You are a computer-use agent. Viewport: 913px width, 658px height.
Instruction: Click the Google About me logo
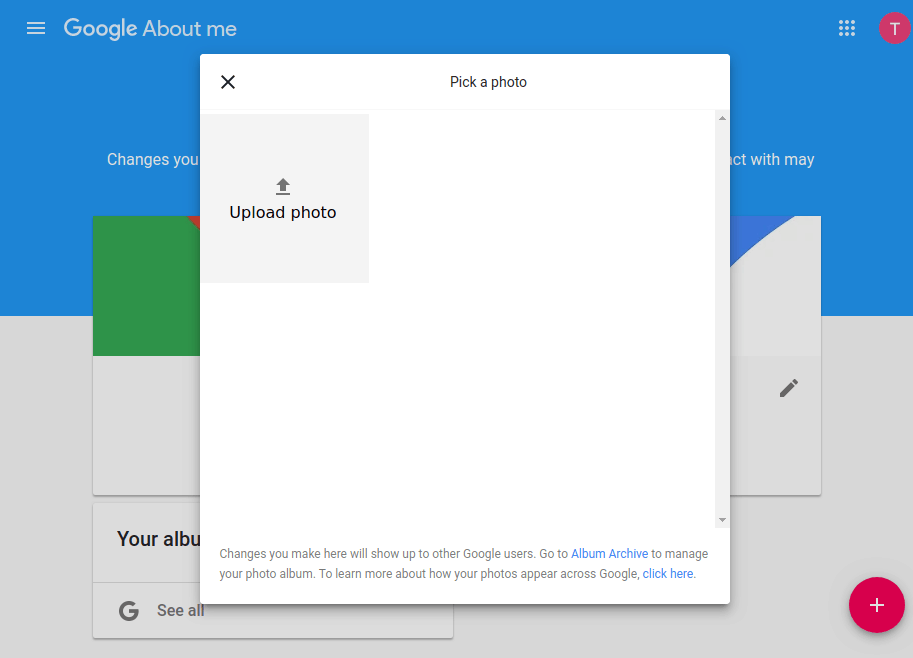point(150,29)
